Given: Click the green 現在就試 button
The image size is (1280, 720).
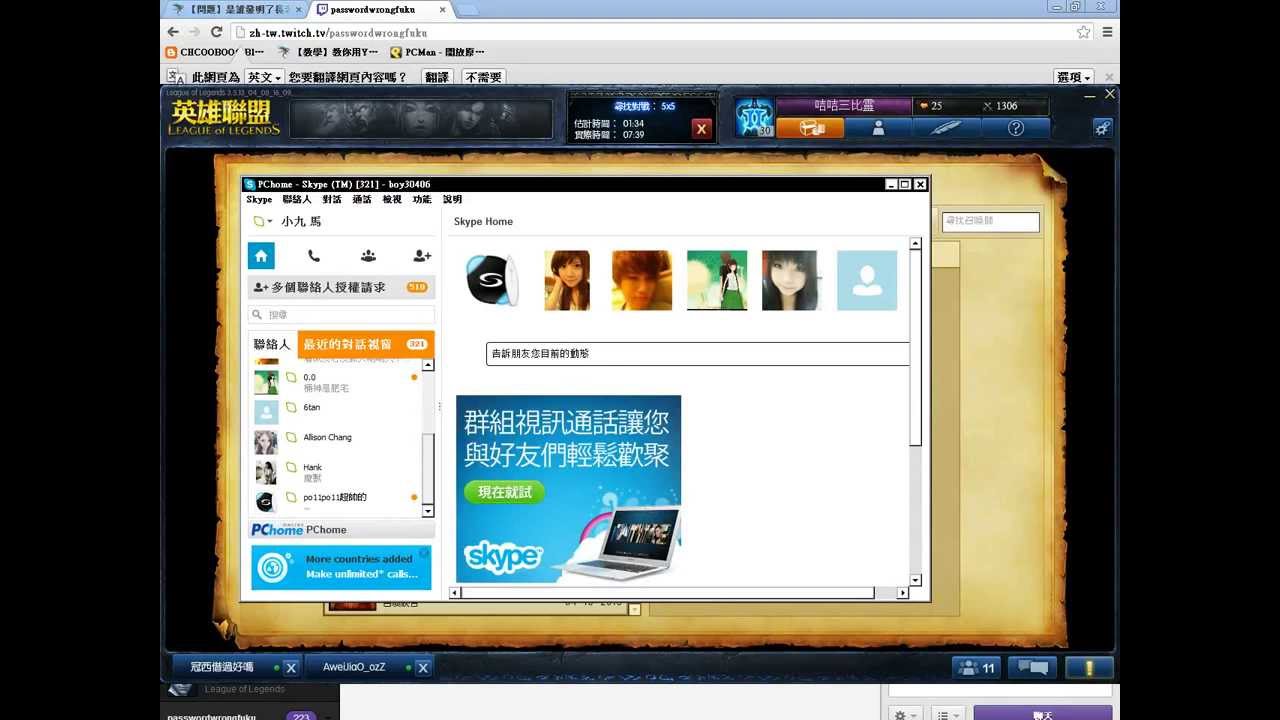Looking at the screenshot, I should pos(504,492).
